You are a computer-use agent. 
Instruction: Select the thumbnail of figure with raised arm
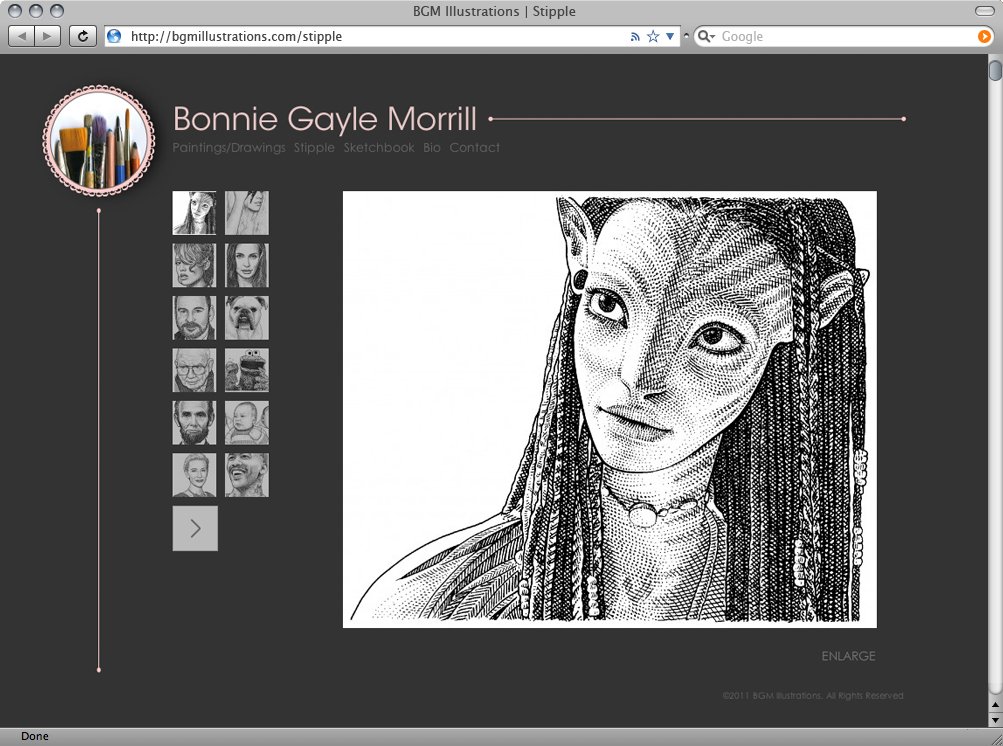tap(247, 212)
